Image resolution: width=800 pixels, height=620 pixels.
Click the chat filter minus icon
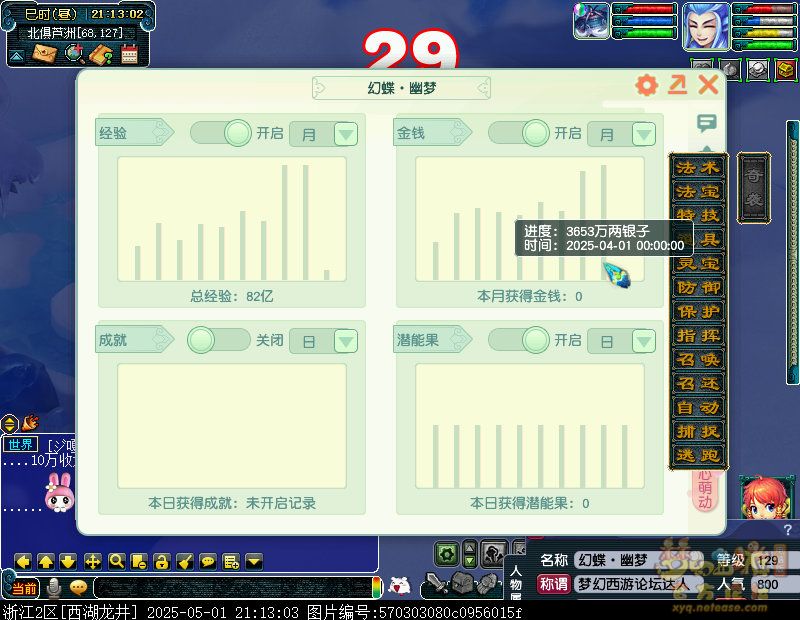coord(139,562)
